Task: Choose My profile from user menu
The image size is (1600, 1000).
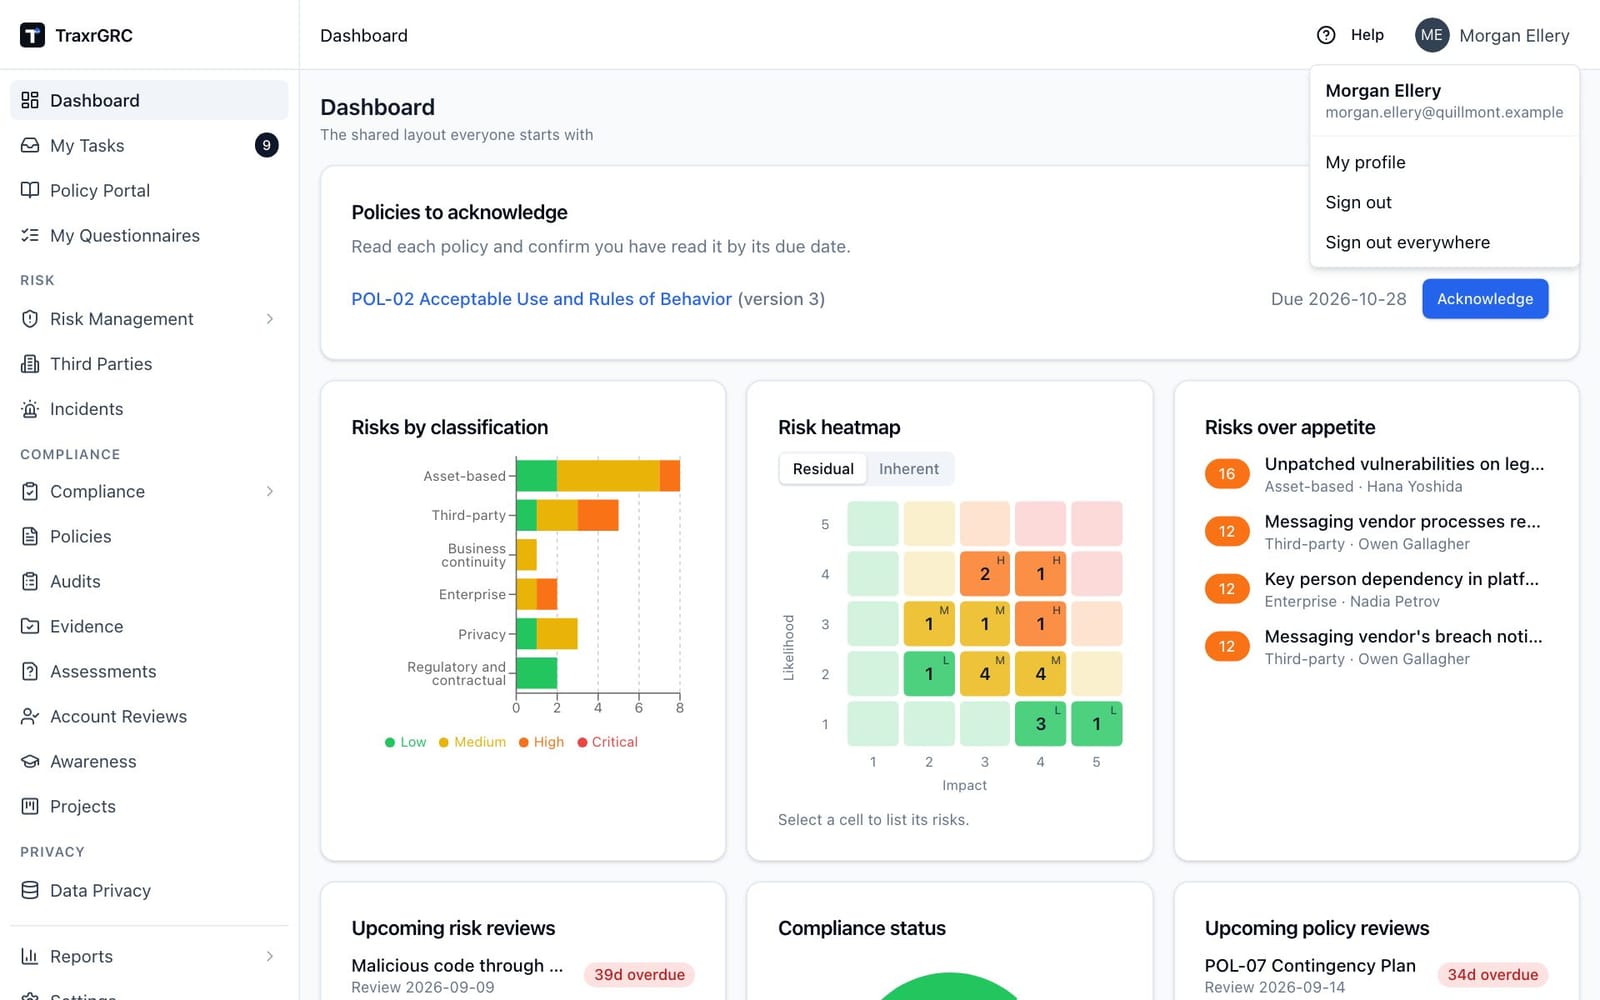Action: pos(1444,162)
